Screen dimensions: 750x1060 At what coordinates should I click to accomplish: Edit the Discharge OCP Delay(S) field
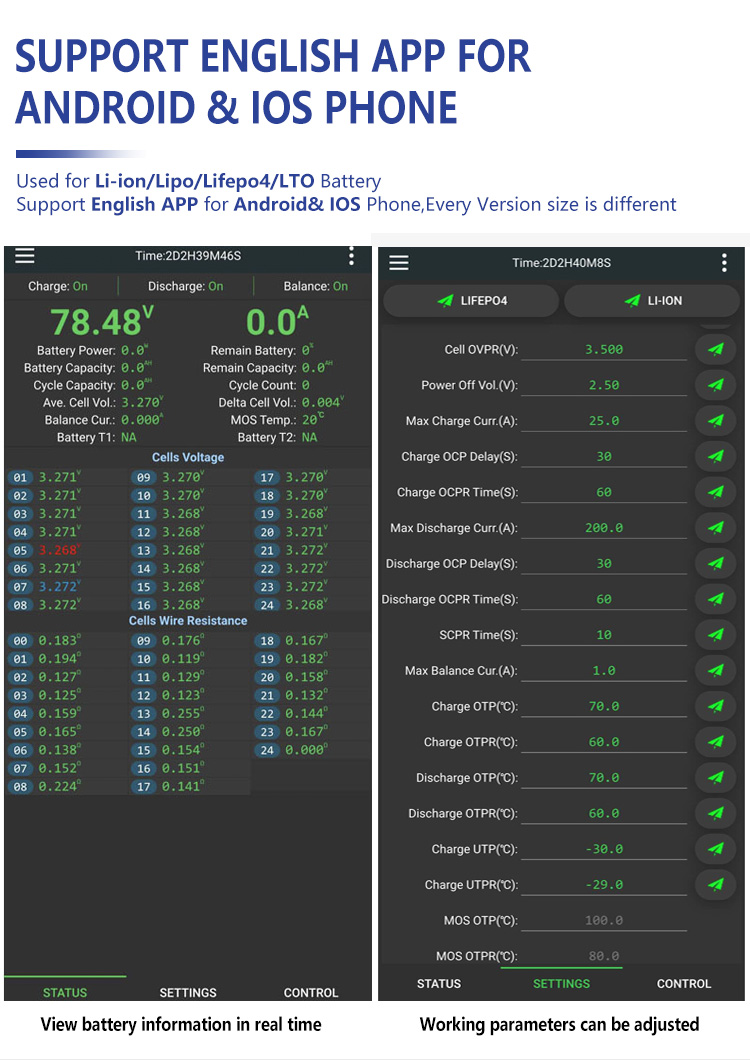pos(604,564)
